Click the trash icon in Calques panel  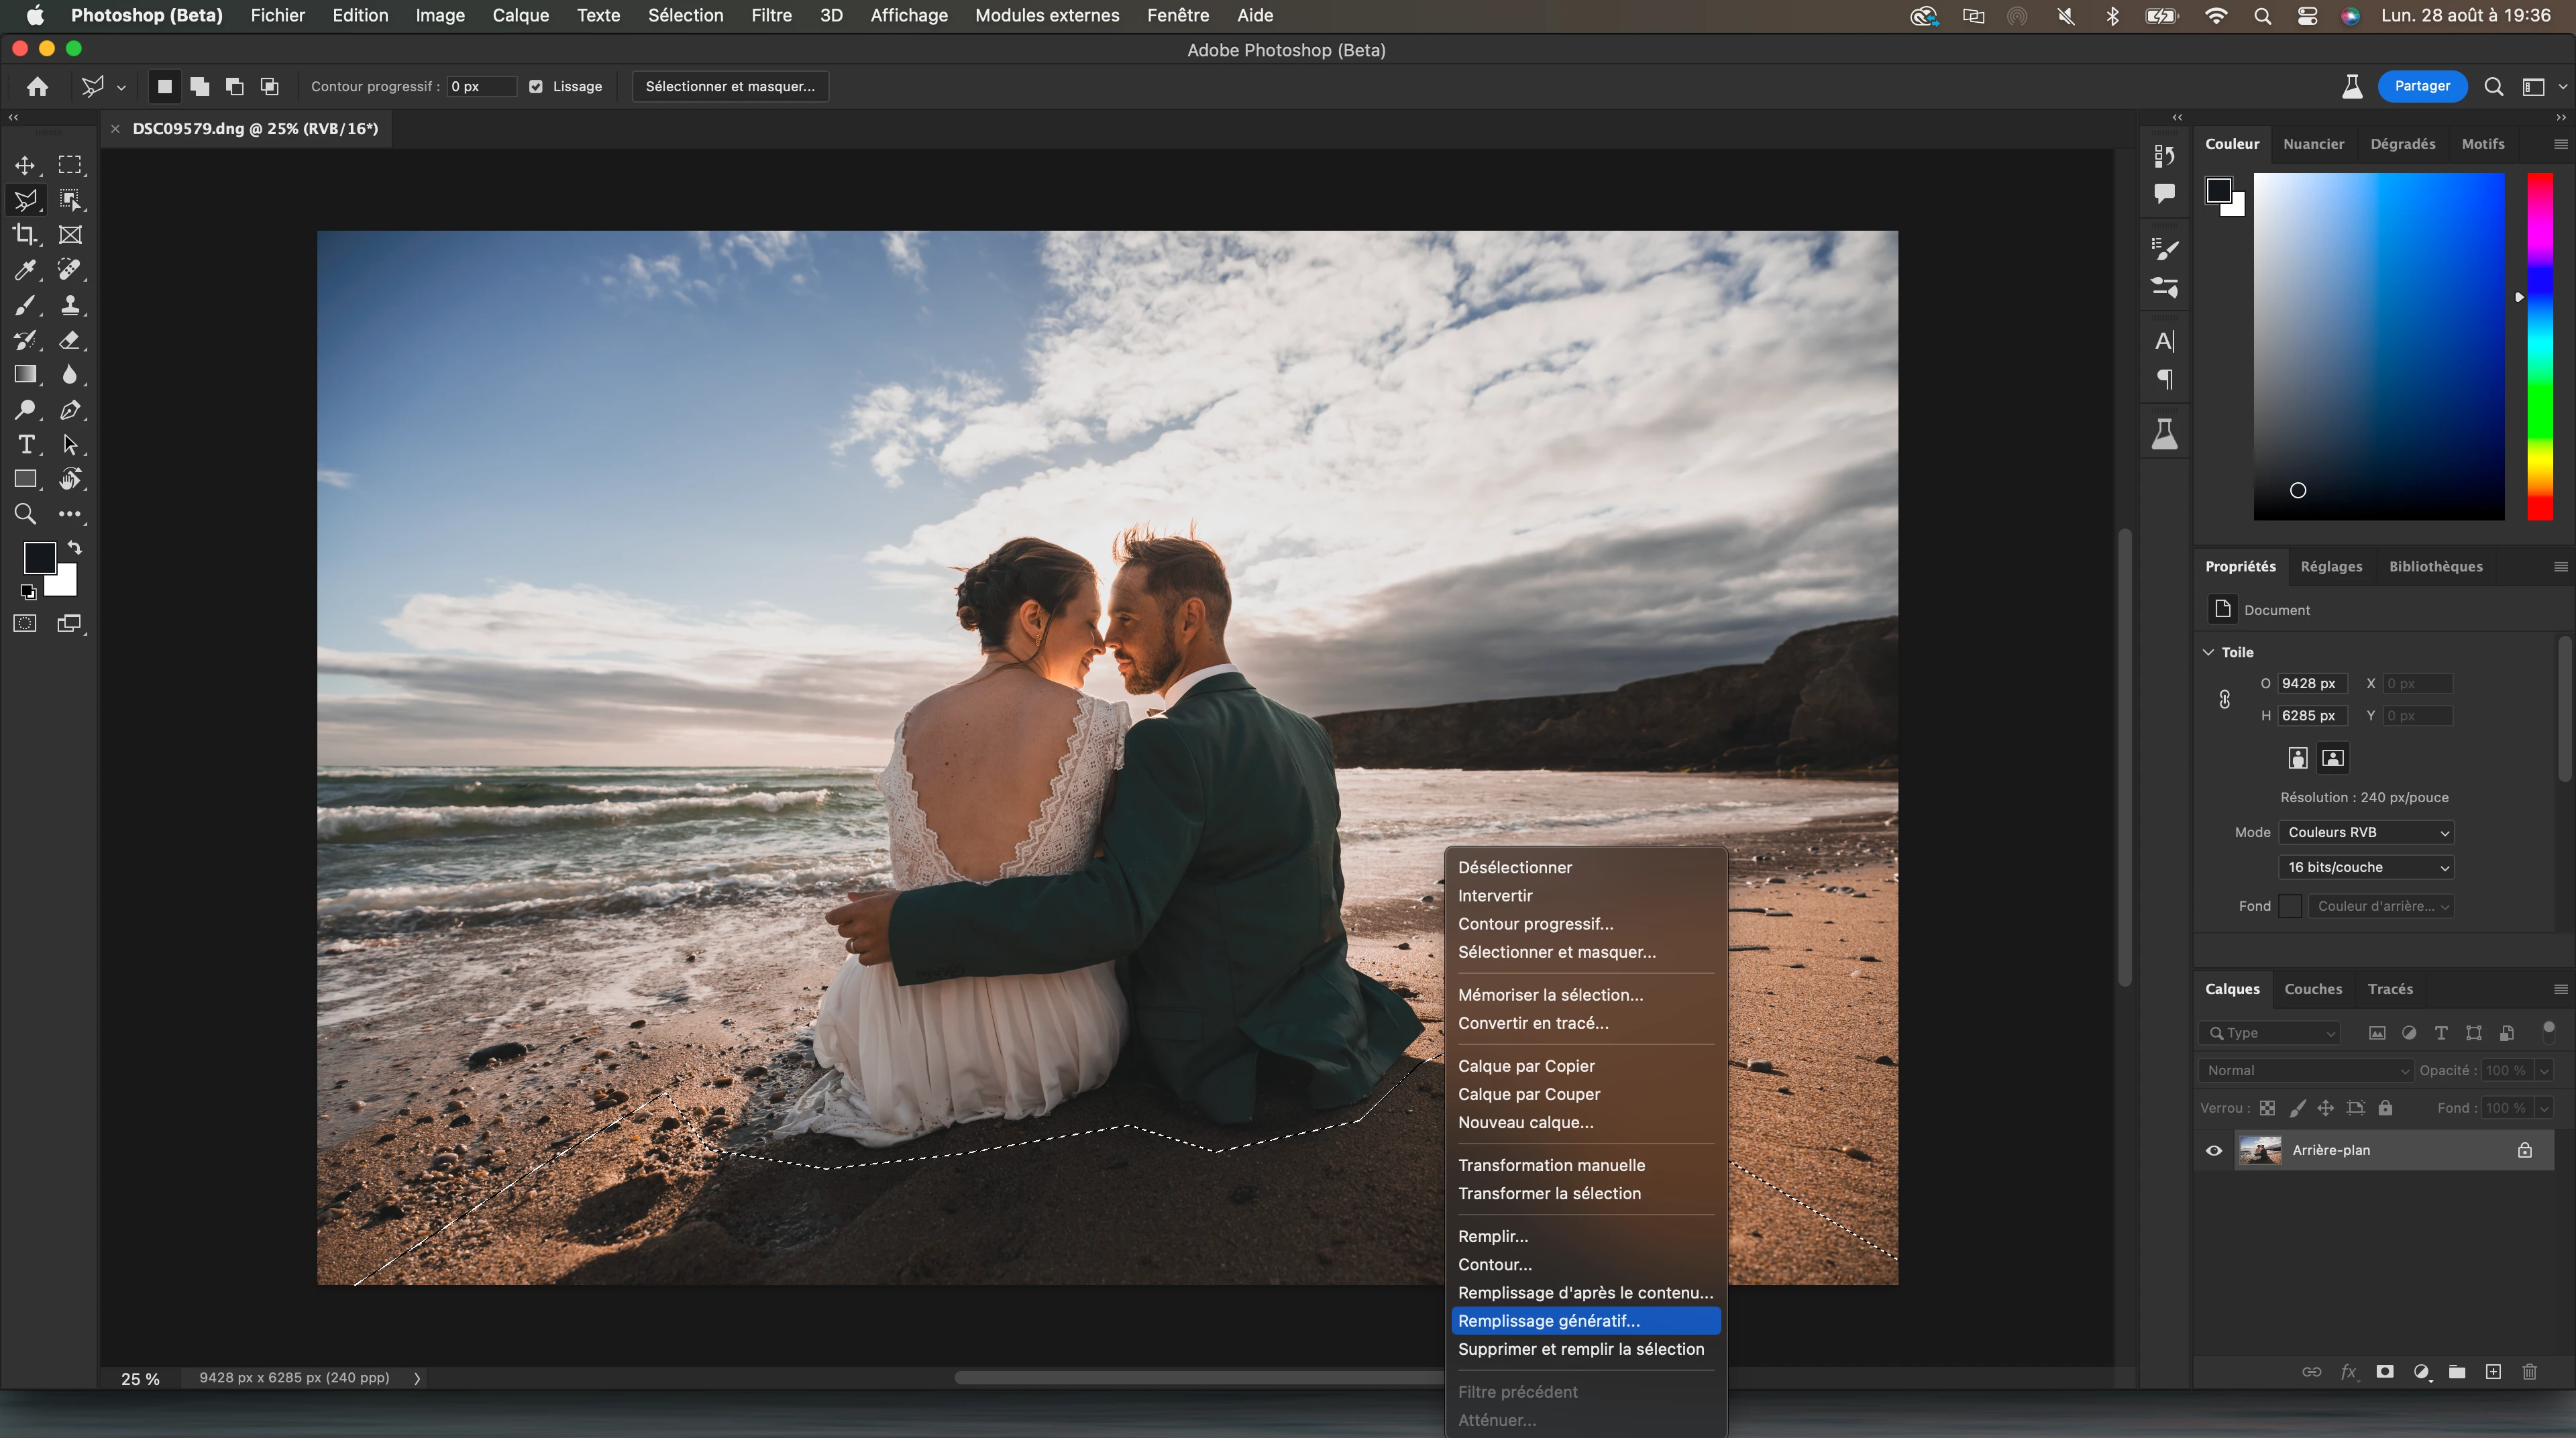coord(2529,1372)
